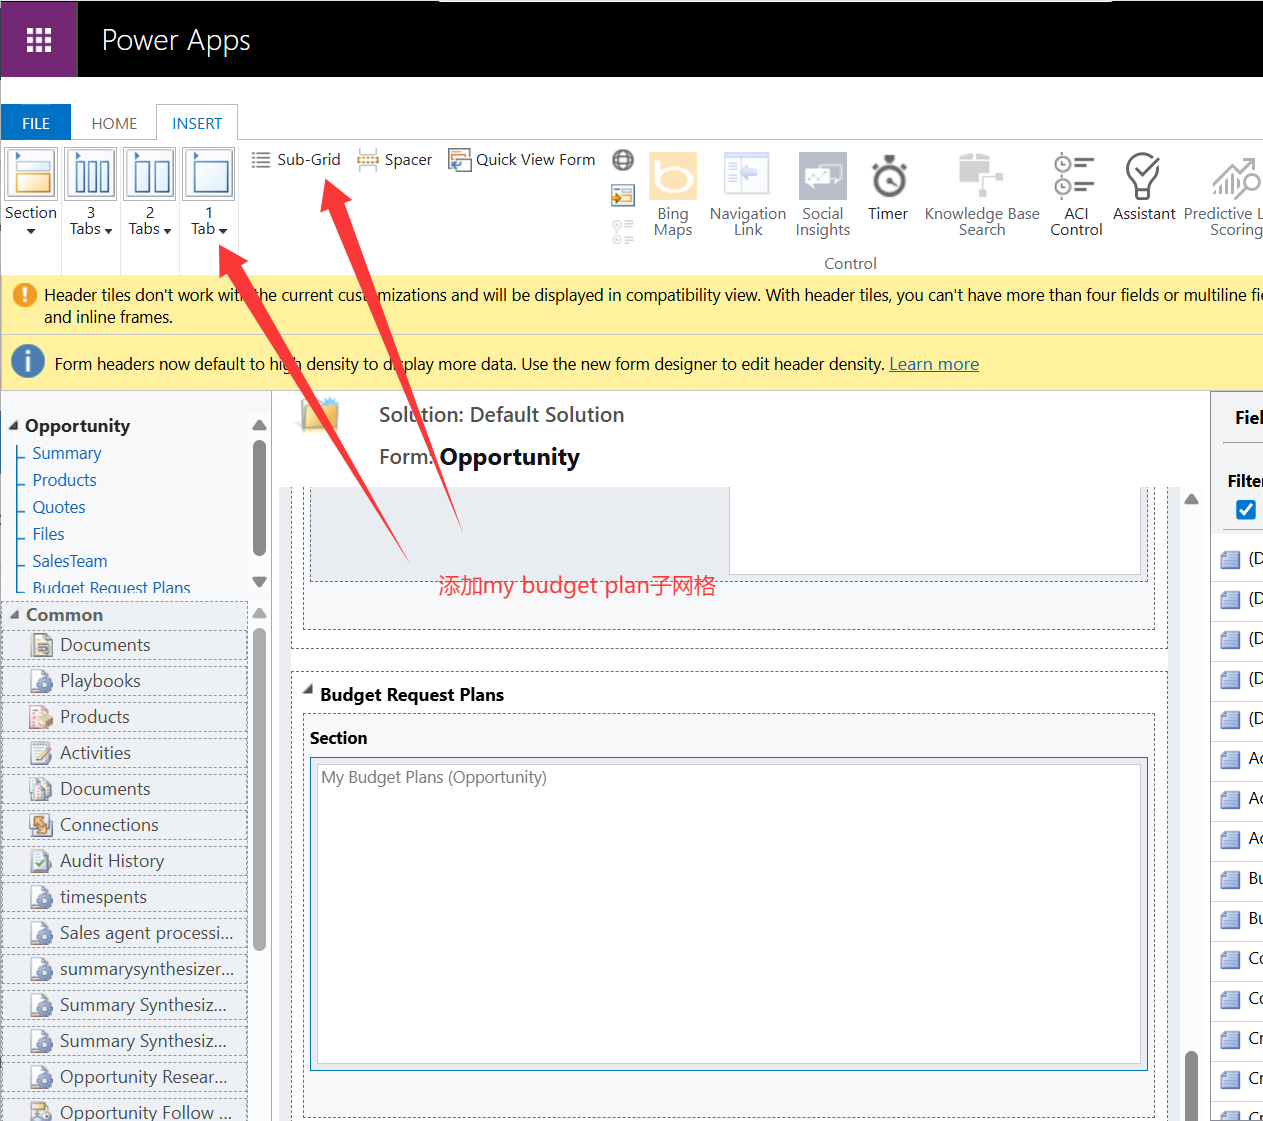Select Connections navigation item
This screenshot has width=1263, height=1121.
[125, 825]
